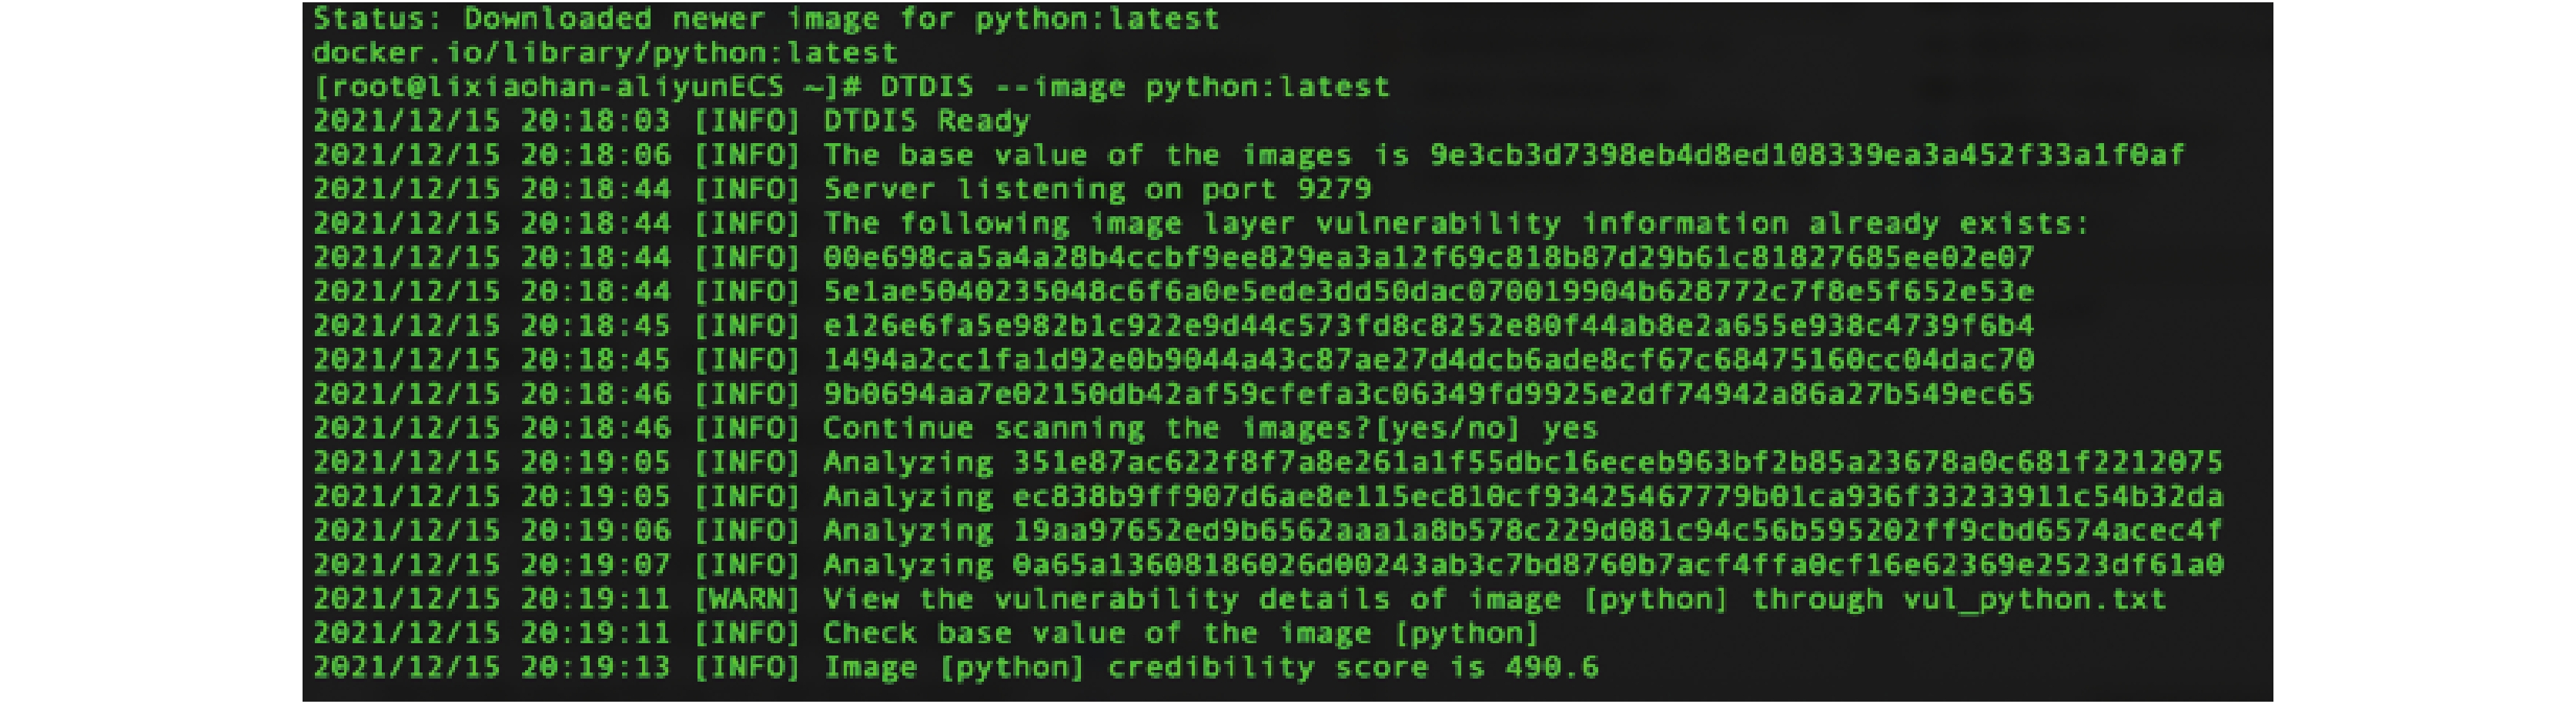This screenshot has height=704, width=2576.
Task: Click the Analyzing hash starting 351e87ac622f
Action: coord(1618,462)
